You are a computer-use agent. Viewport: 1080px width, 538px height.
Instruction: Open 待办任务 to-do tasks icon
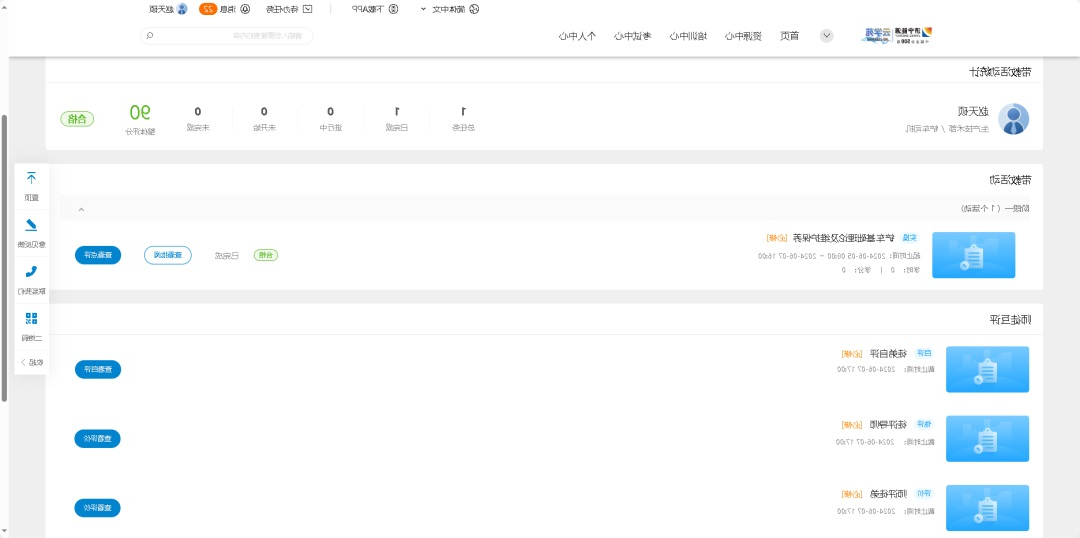point(308,8)
